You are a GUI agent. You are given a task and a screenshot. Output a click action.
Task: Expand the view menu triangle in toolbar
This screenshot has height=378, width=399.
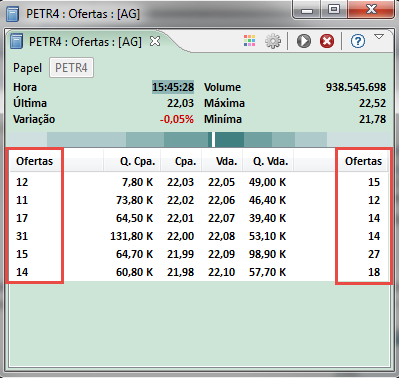pyautogui.click(x=379, y=36)
